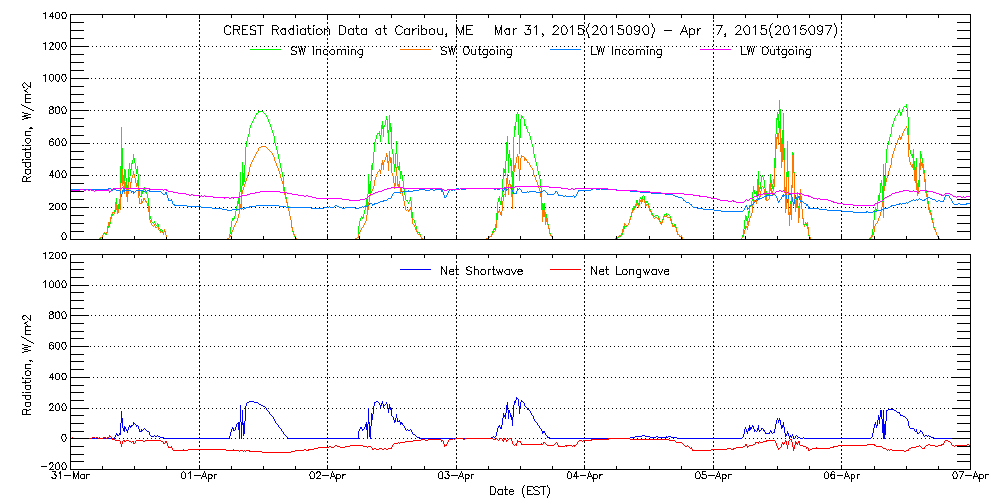
Task: Select the SW Outgoing legend entry
Action: 476,51
